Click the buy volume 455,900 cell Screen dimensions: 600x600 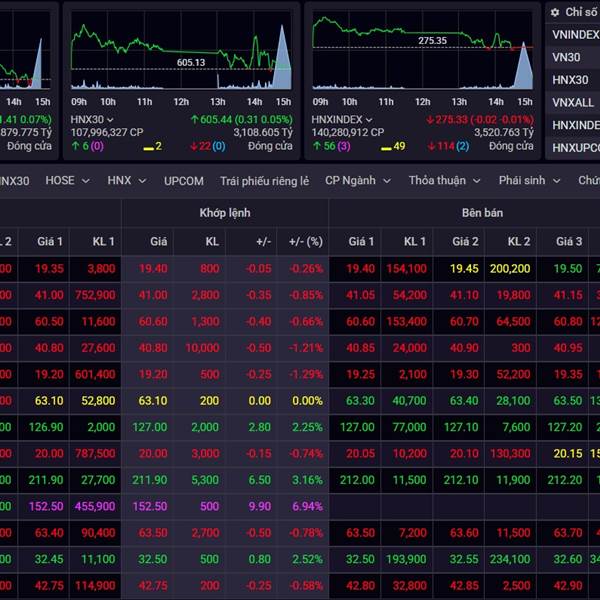pos(95,506)
